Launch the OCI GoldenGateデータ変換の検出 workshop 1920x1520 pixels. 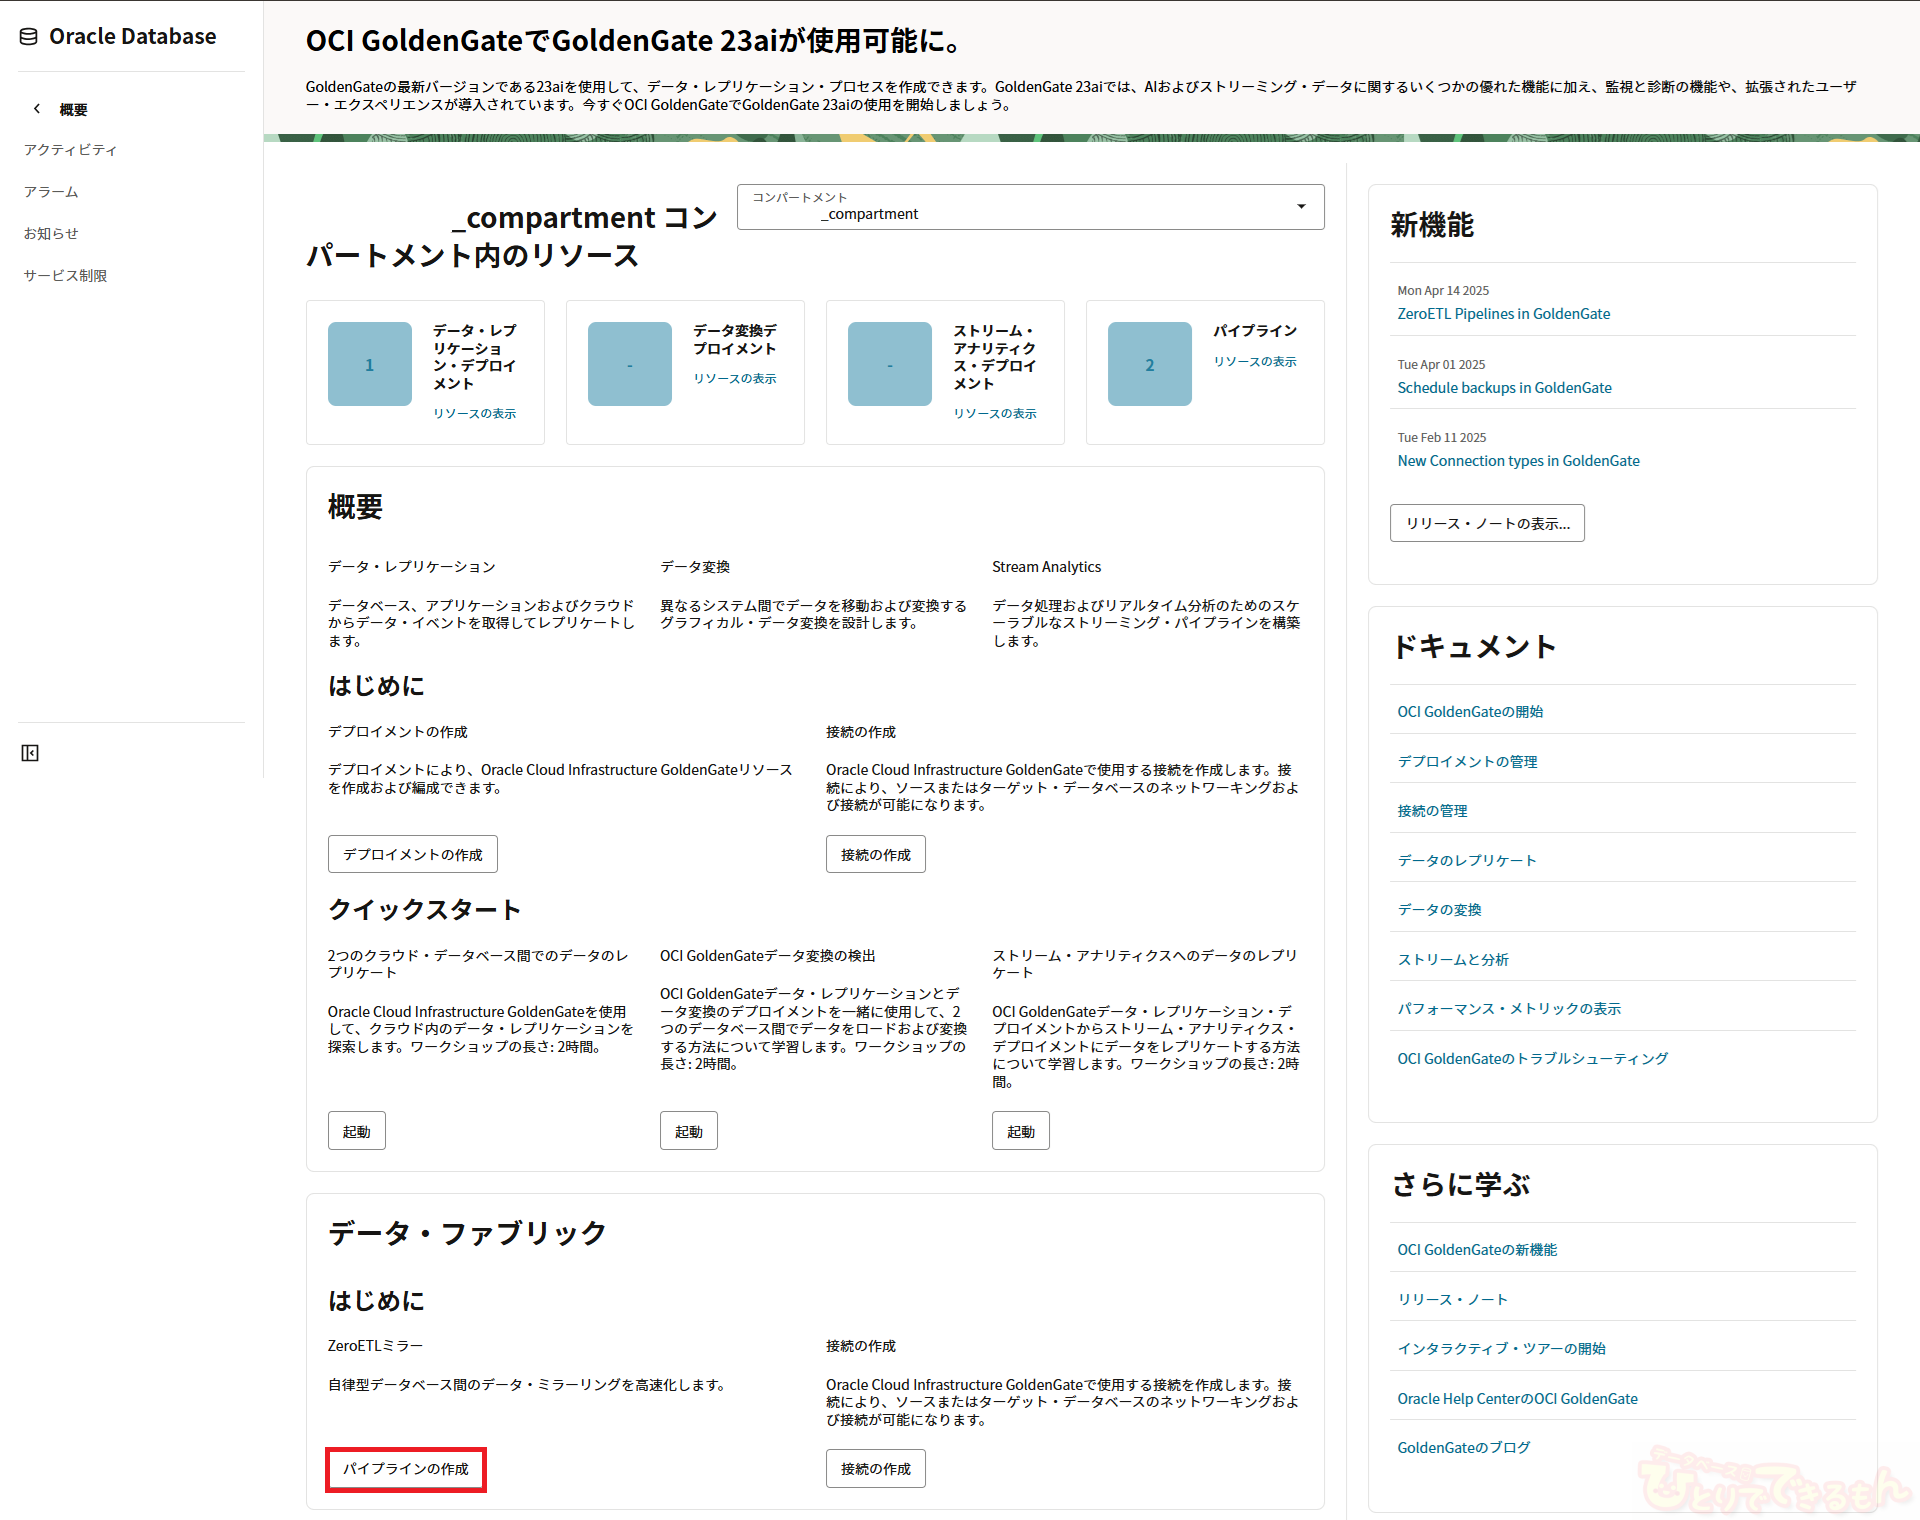689,1131
